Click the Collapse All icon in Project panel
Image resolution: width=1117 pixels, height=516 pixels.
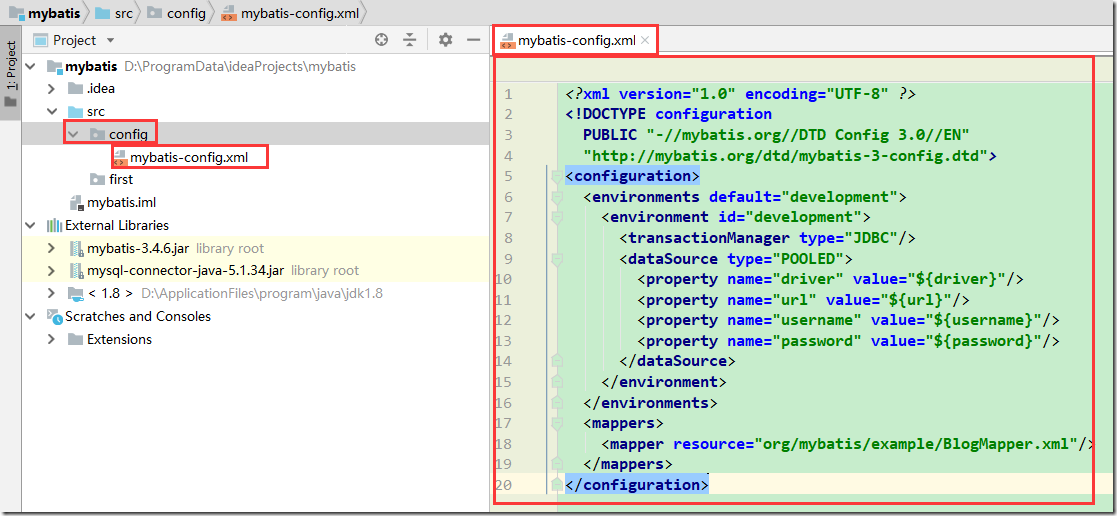tap(409, 40)
